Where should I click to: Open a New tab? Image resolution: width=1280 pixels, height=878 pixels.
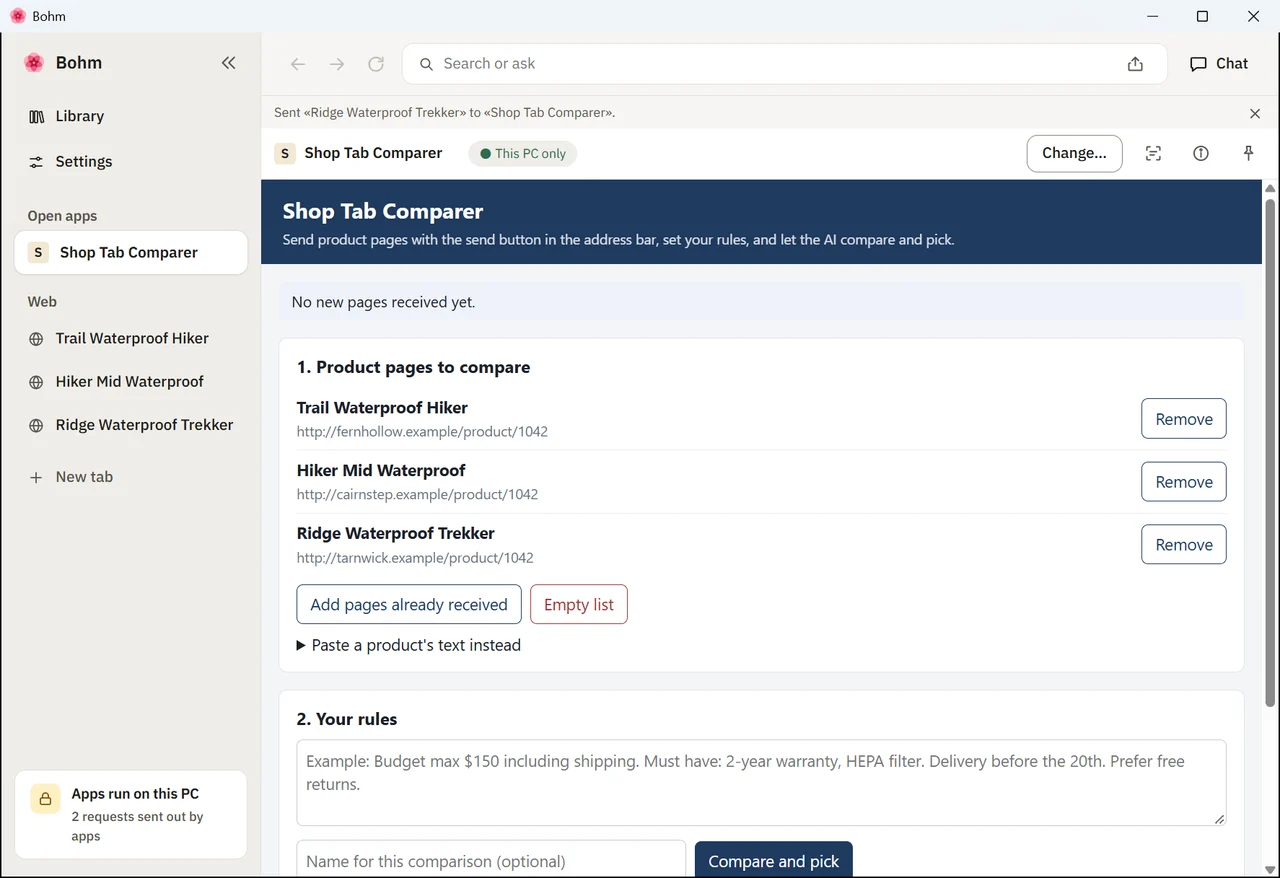pyautogui.click(x=131, y=477)
